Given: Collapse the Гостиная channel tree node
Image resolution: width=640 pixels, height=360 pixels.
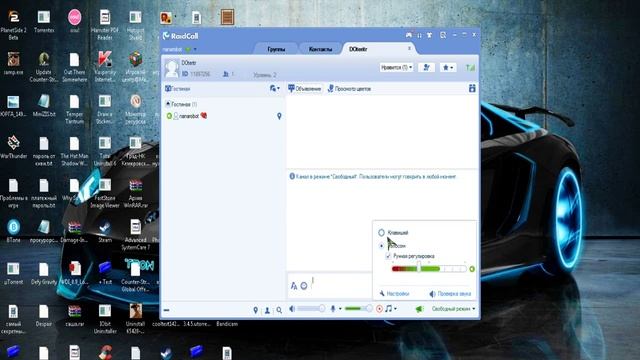Looking at the screenshot, I should pos(168,104).
